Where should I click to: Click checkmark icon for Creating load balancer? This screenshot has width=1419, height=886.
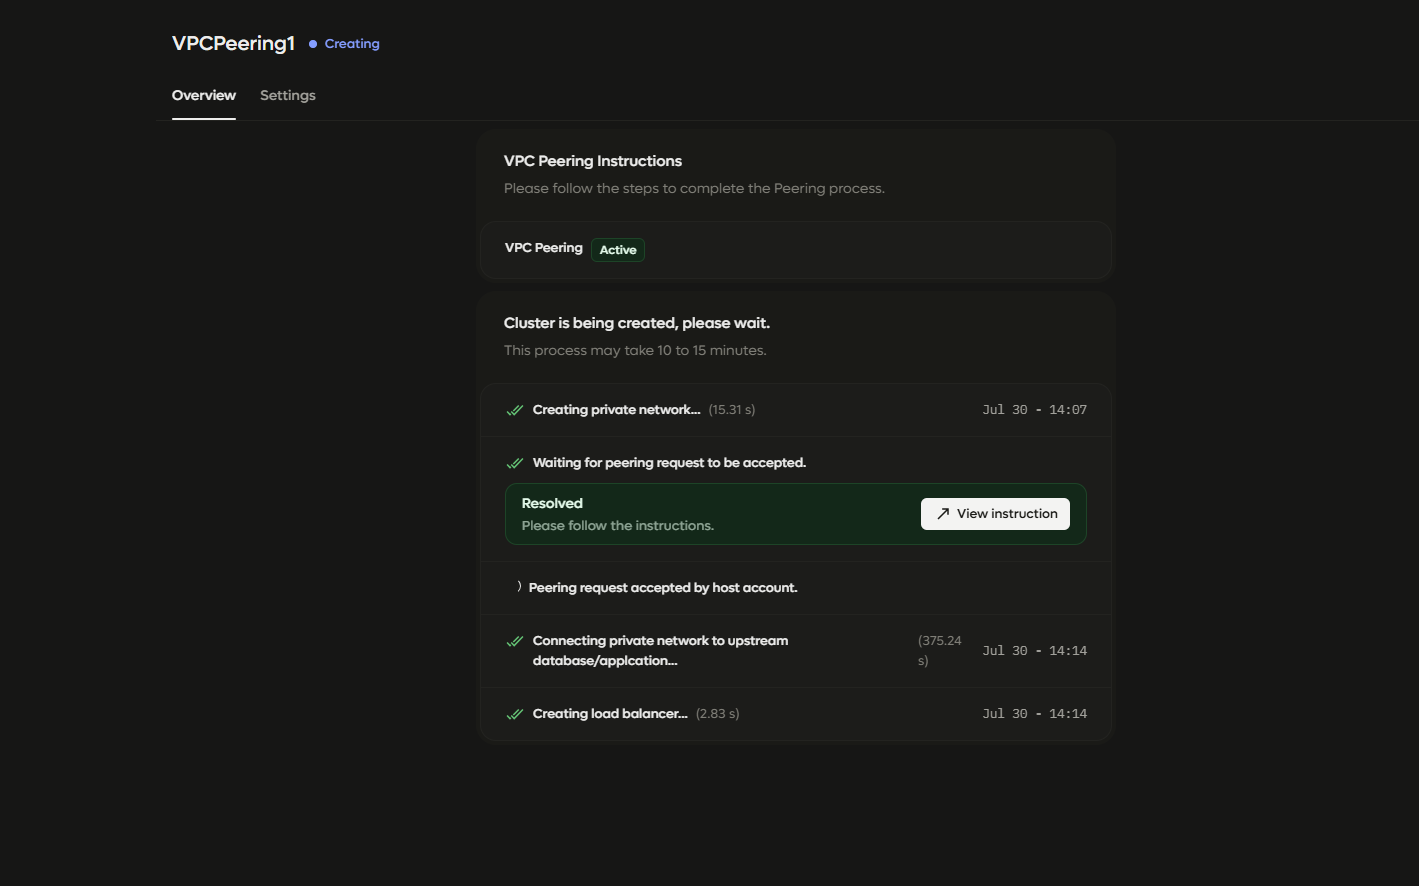click(x=515, y=714)
